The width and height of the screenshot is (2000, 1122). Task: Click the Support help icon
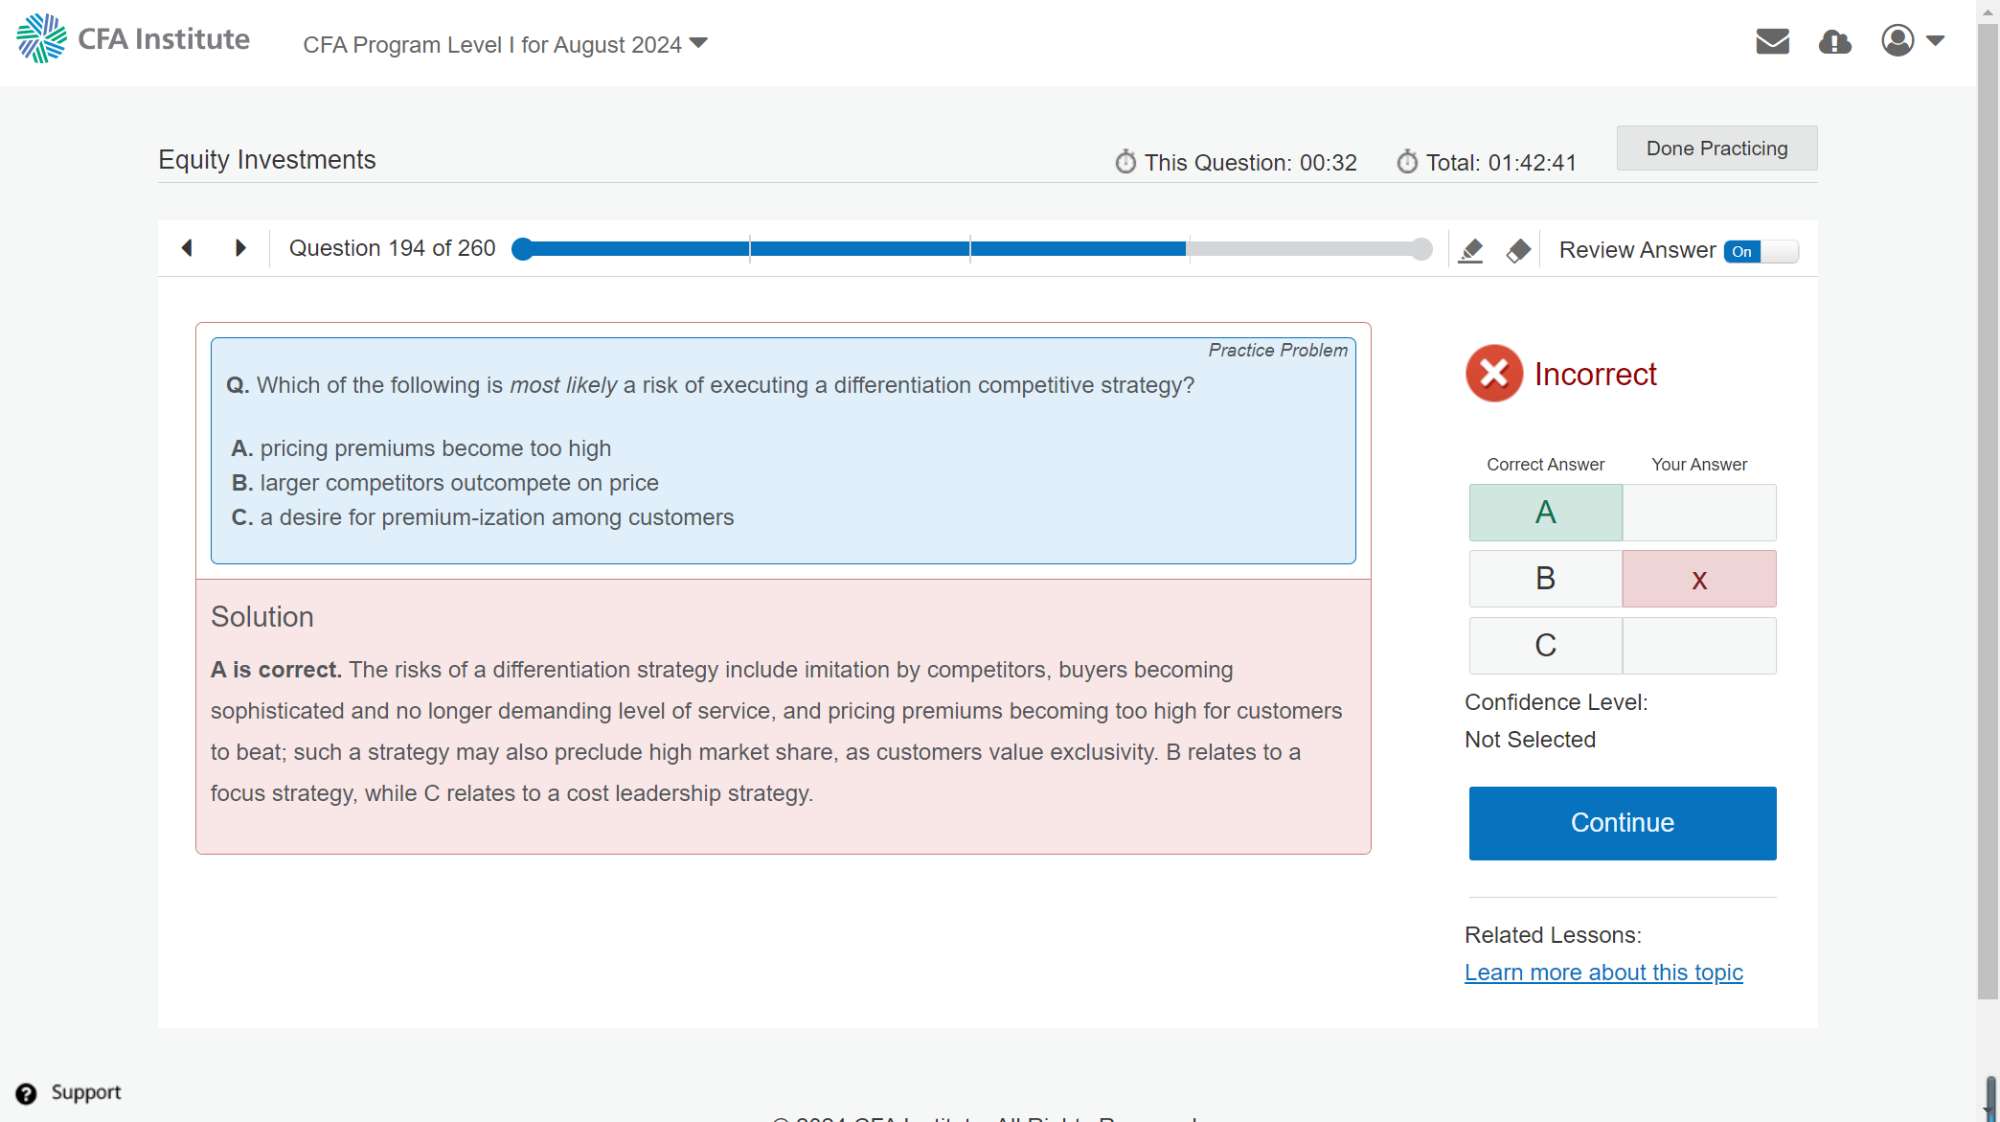(26, 1093)
